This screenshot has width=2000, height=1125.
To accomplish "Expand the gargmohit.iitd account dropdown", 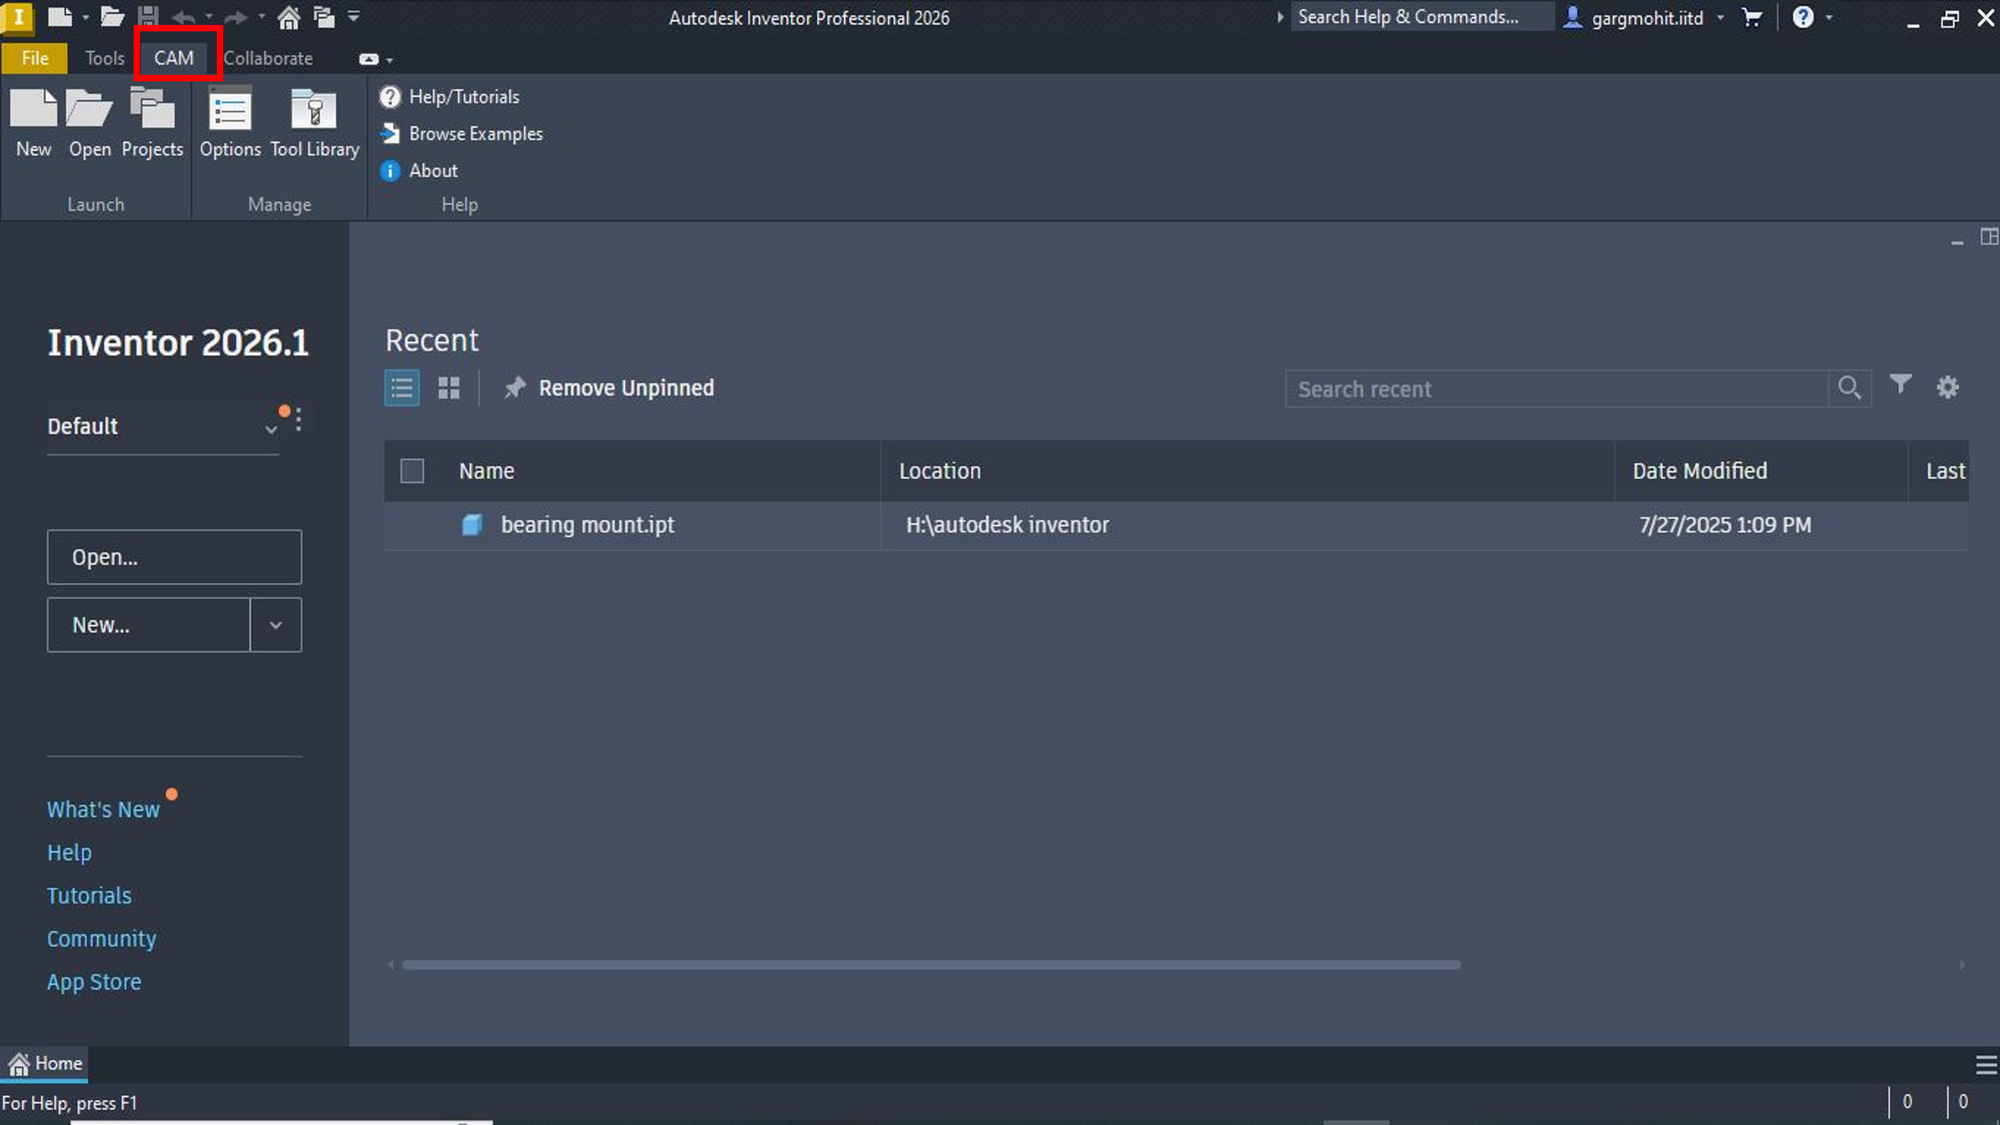I will (1720, 17).
